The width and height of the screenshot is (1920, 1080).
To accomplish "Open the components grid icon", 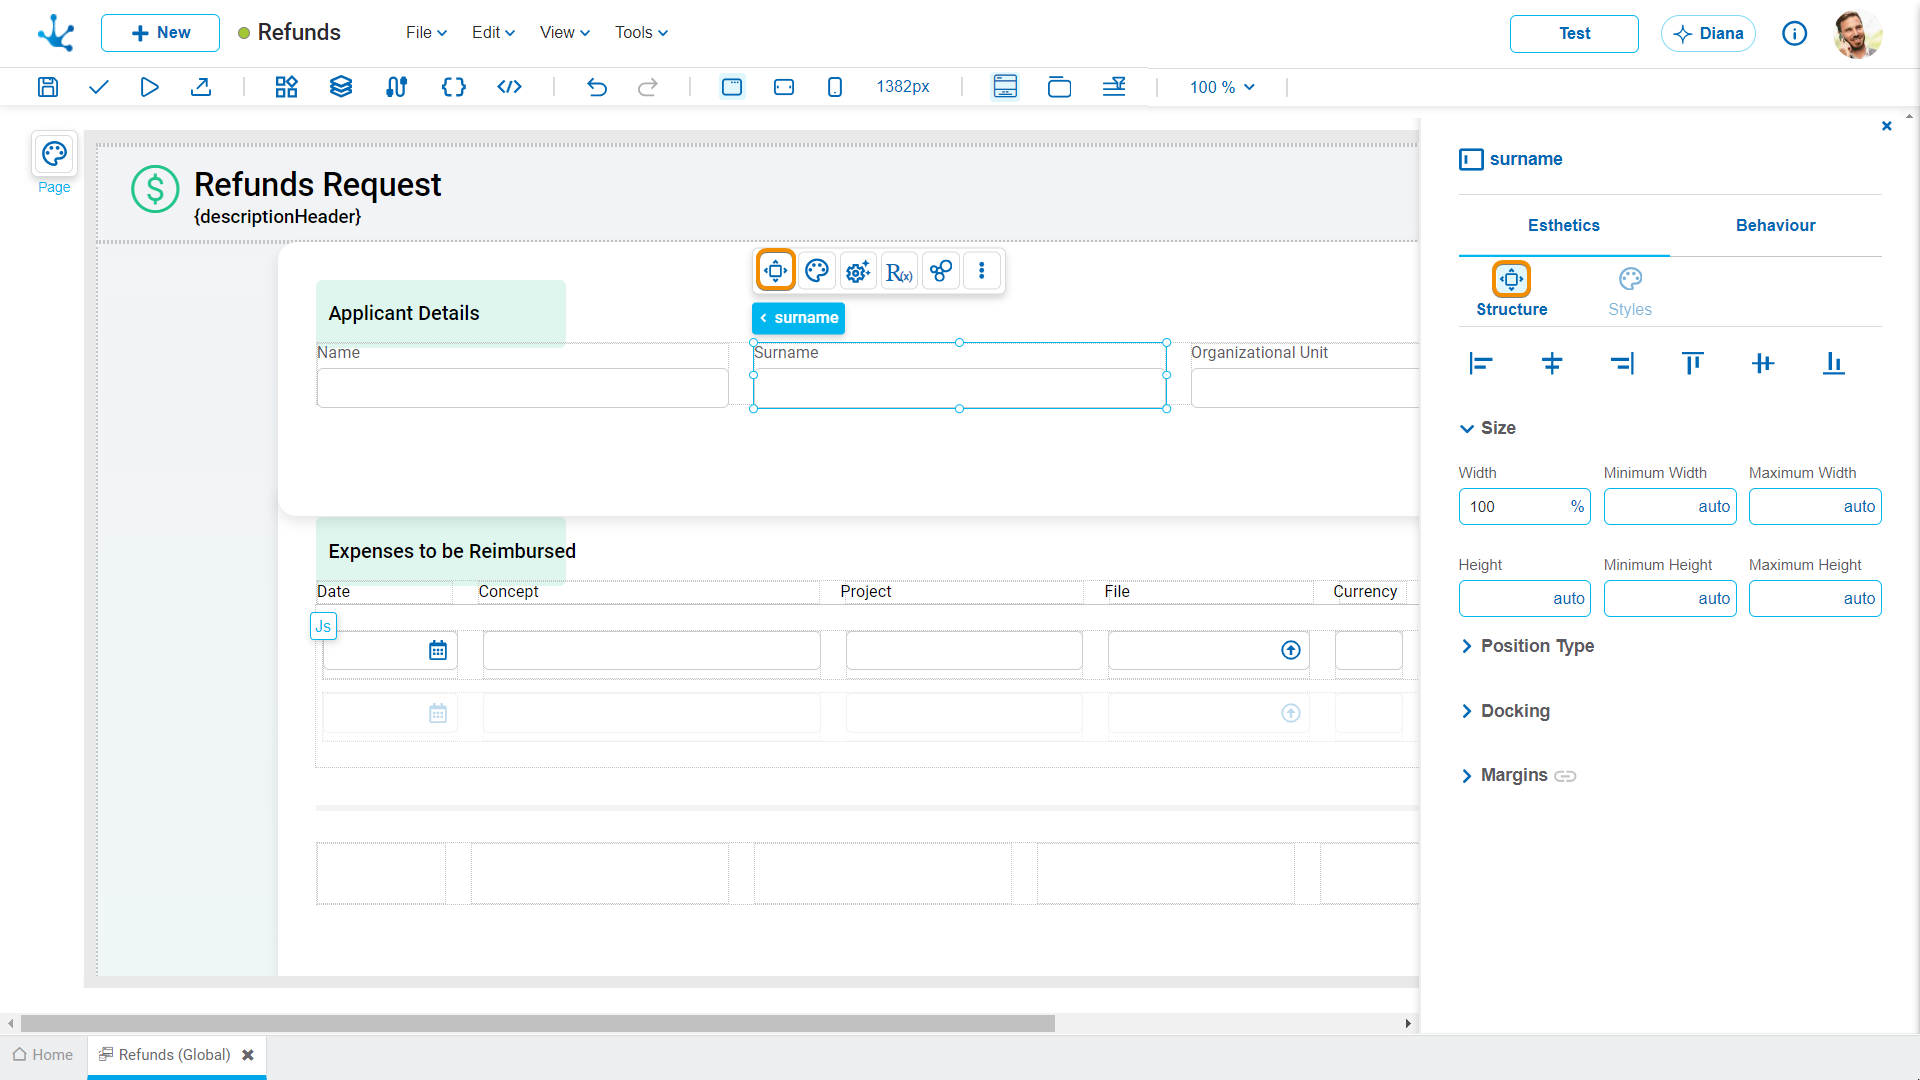I will tap(287, 87).
